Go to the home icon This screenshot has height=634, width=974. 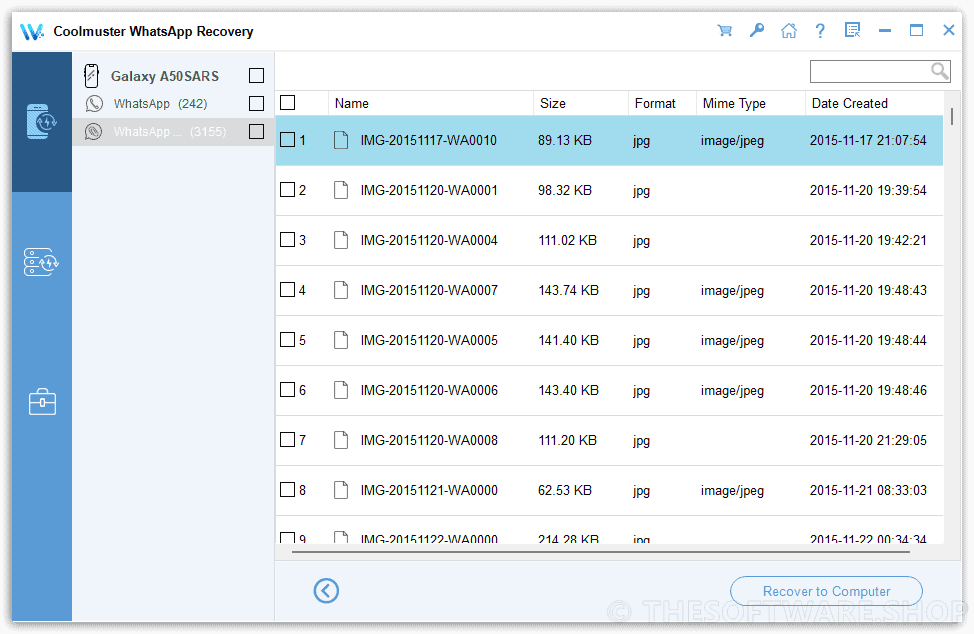click(789, 30)
